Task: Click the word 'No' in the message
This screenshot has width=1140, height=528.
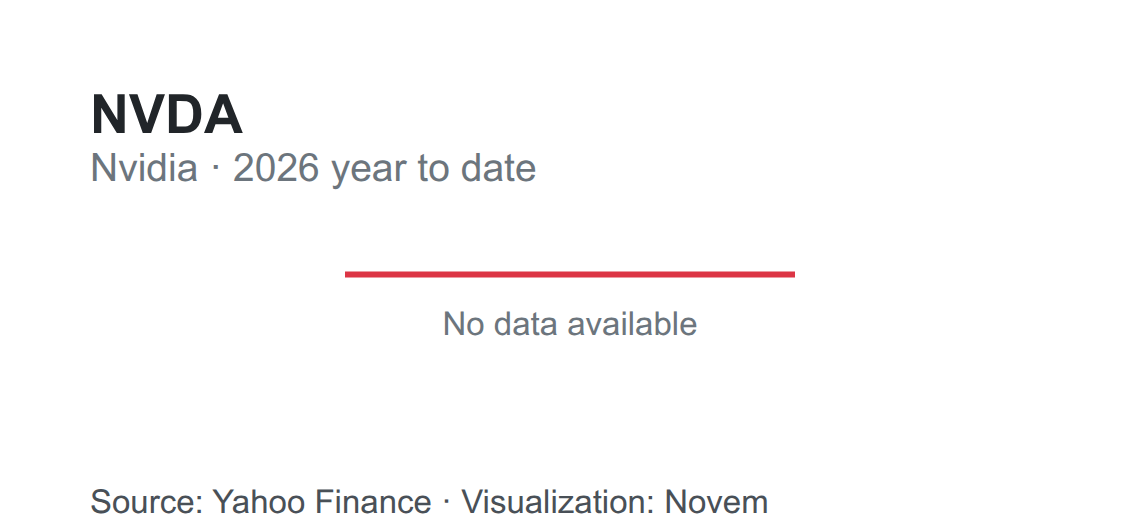Action: click(x=463, y=324)
